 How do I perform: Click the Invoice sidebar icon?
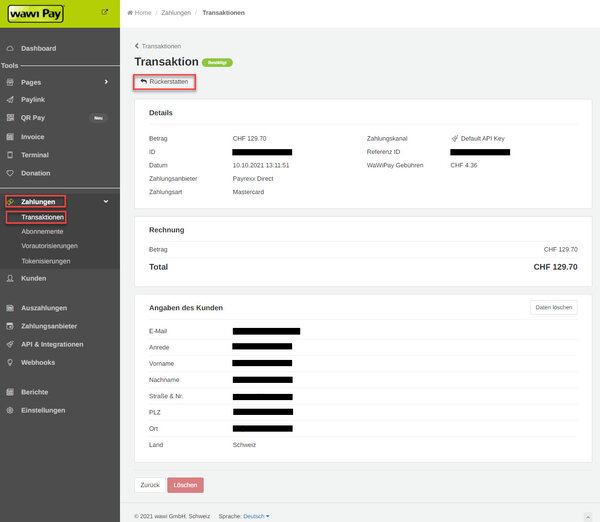[x=10, y=137]
